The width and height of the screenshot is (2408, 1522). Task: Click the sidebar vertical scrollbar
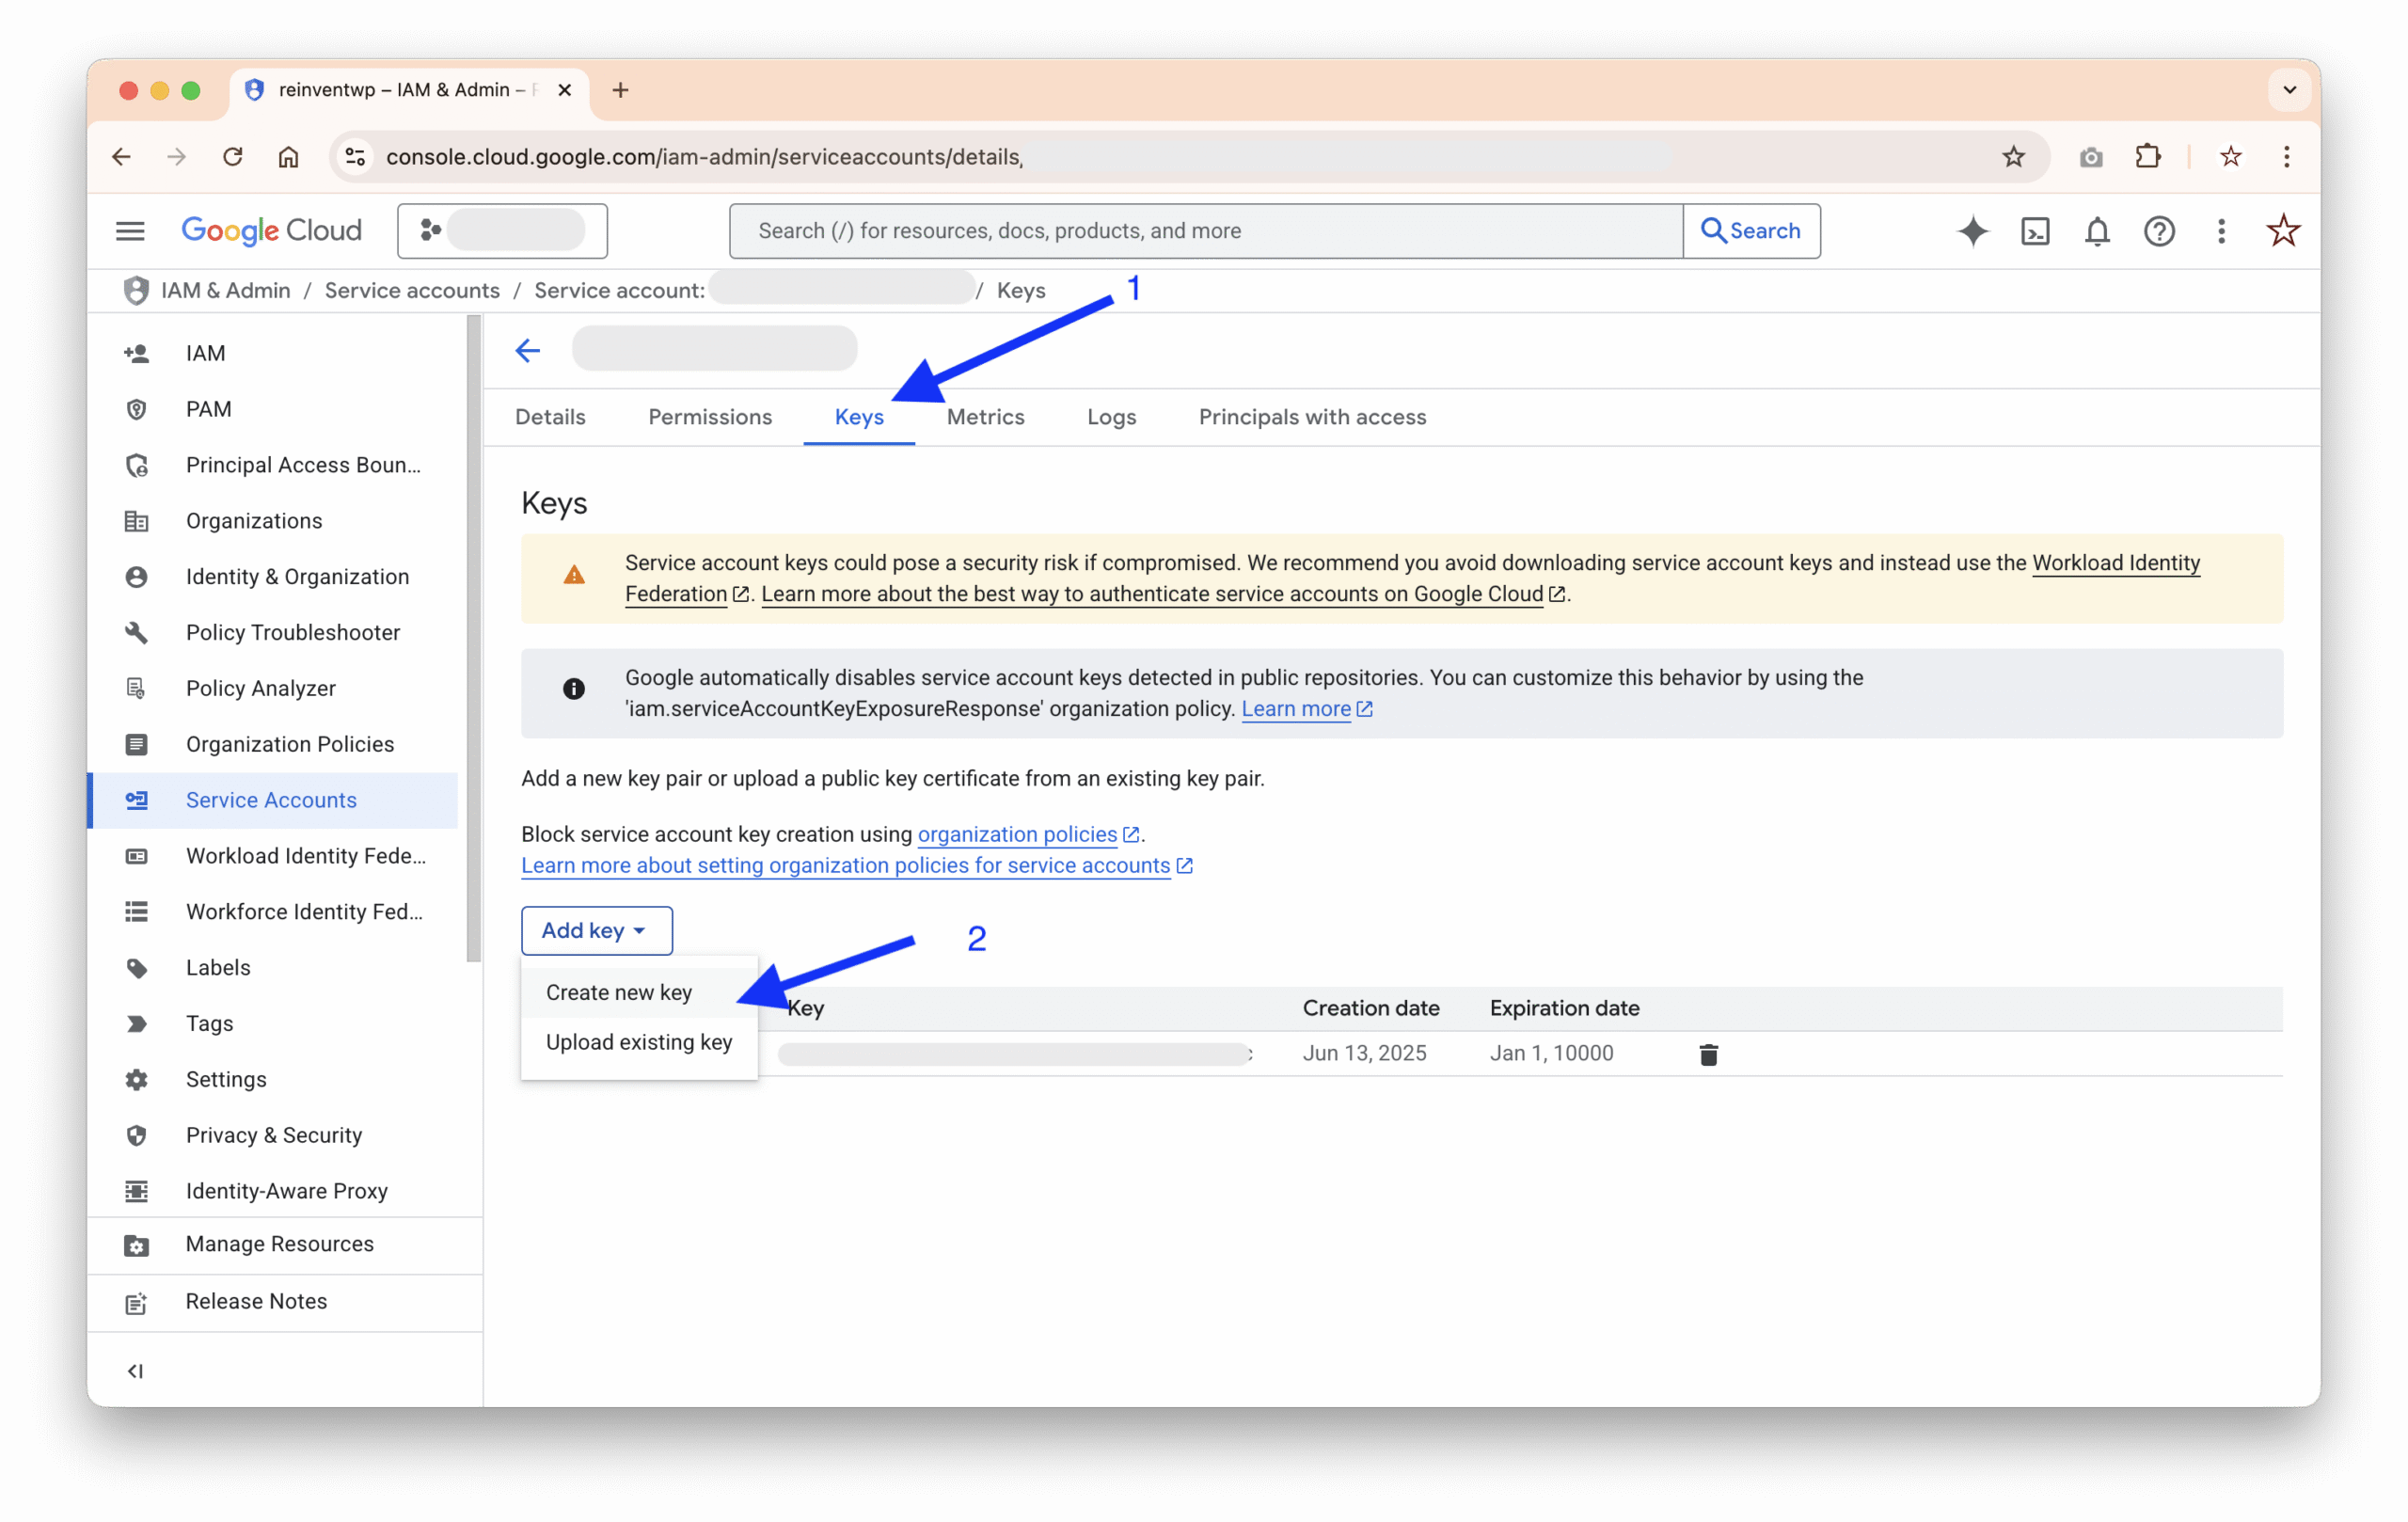pos(474,640)
